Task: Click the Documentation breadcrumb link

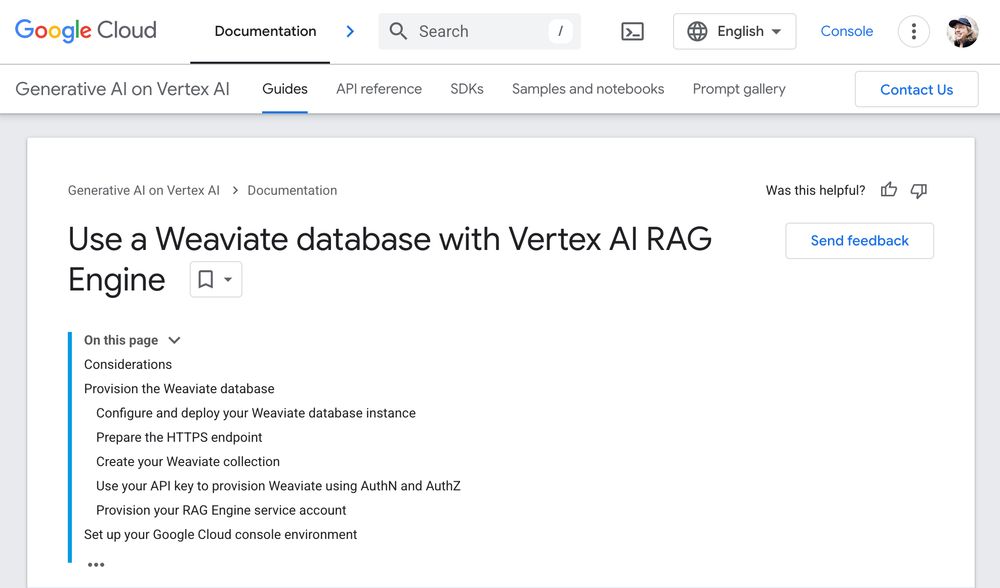Action: coord(292,191)
